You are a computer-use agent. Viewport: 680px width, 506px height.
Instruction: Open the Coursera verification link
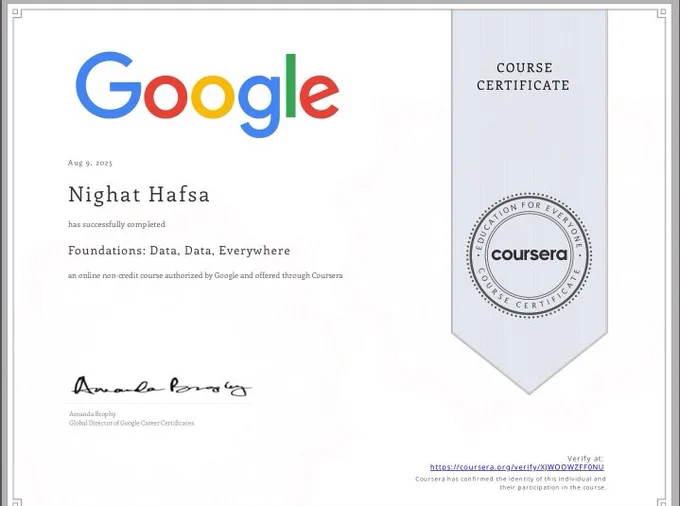click(517, 467)
